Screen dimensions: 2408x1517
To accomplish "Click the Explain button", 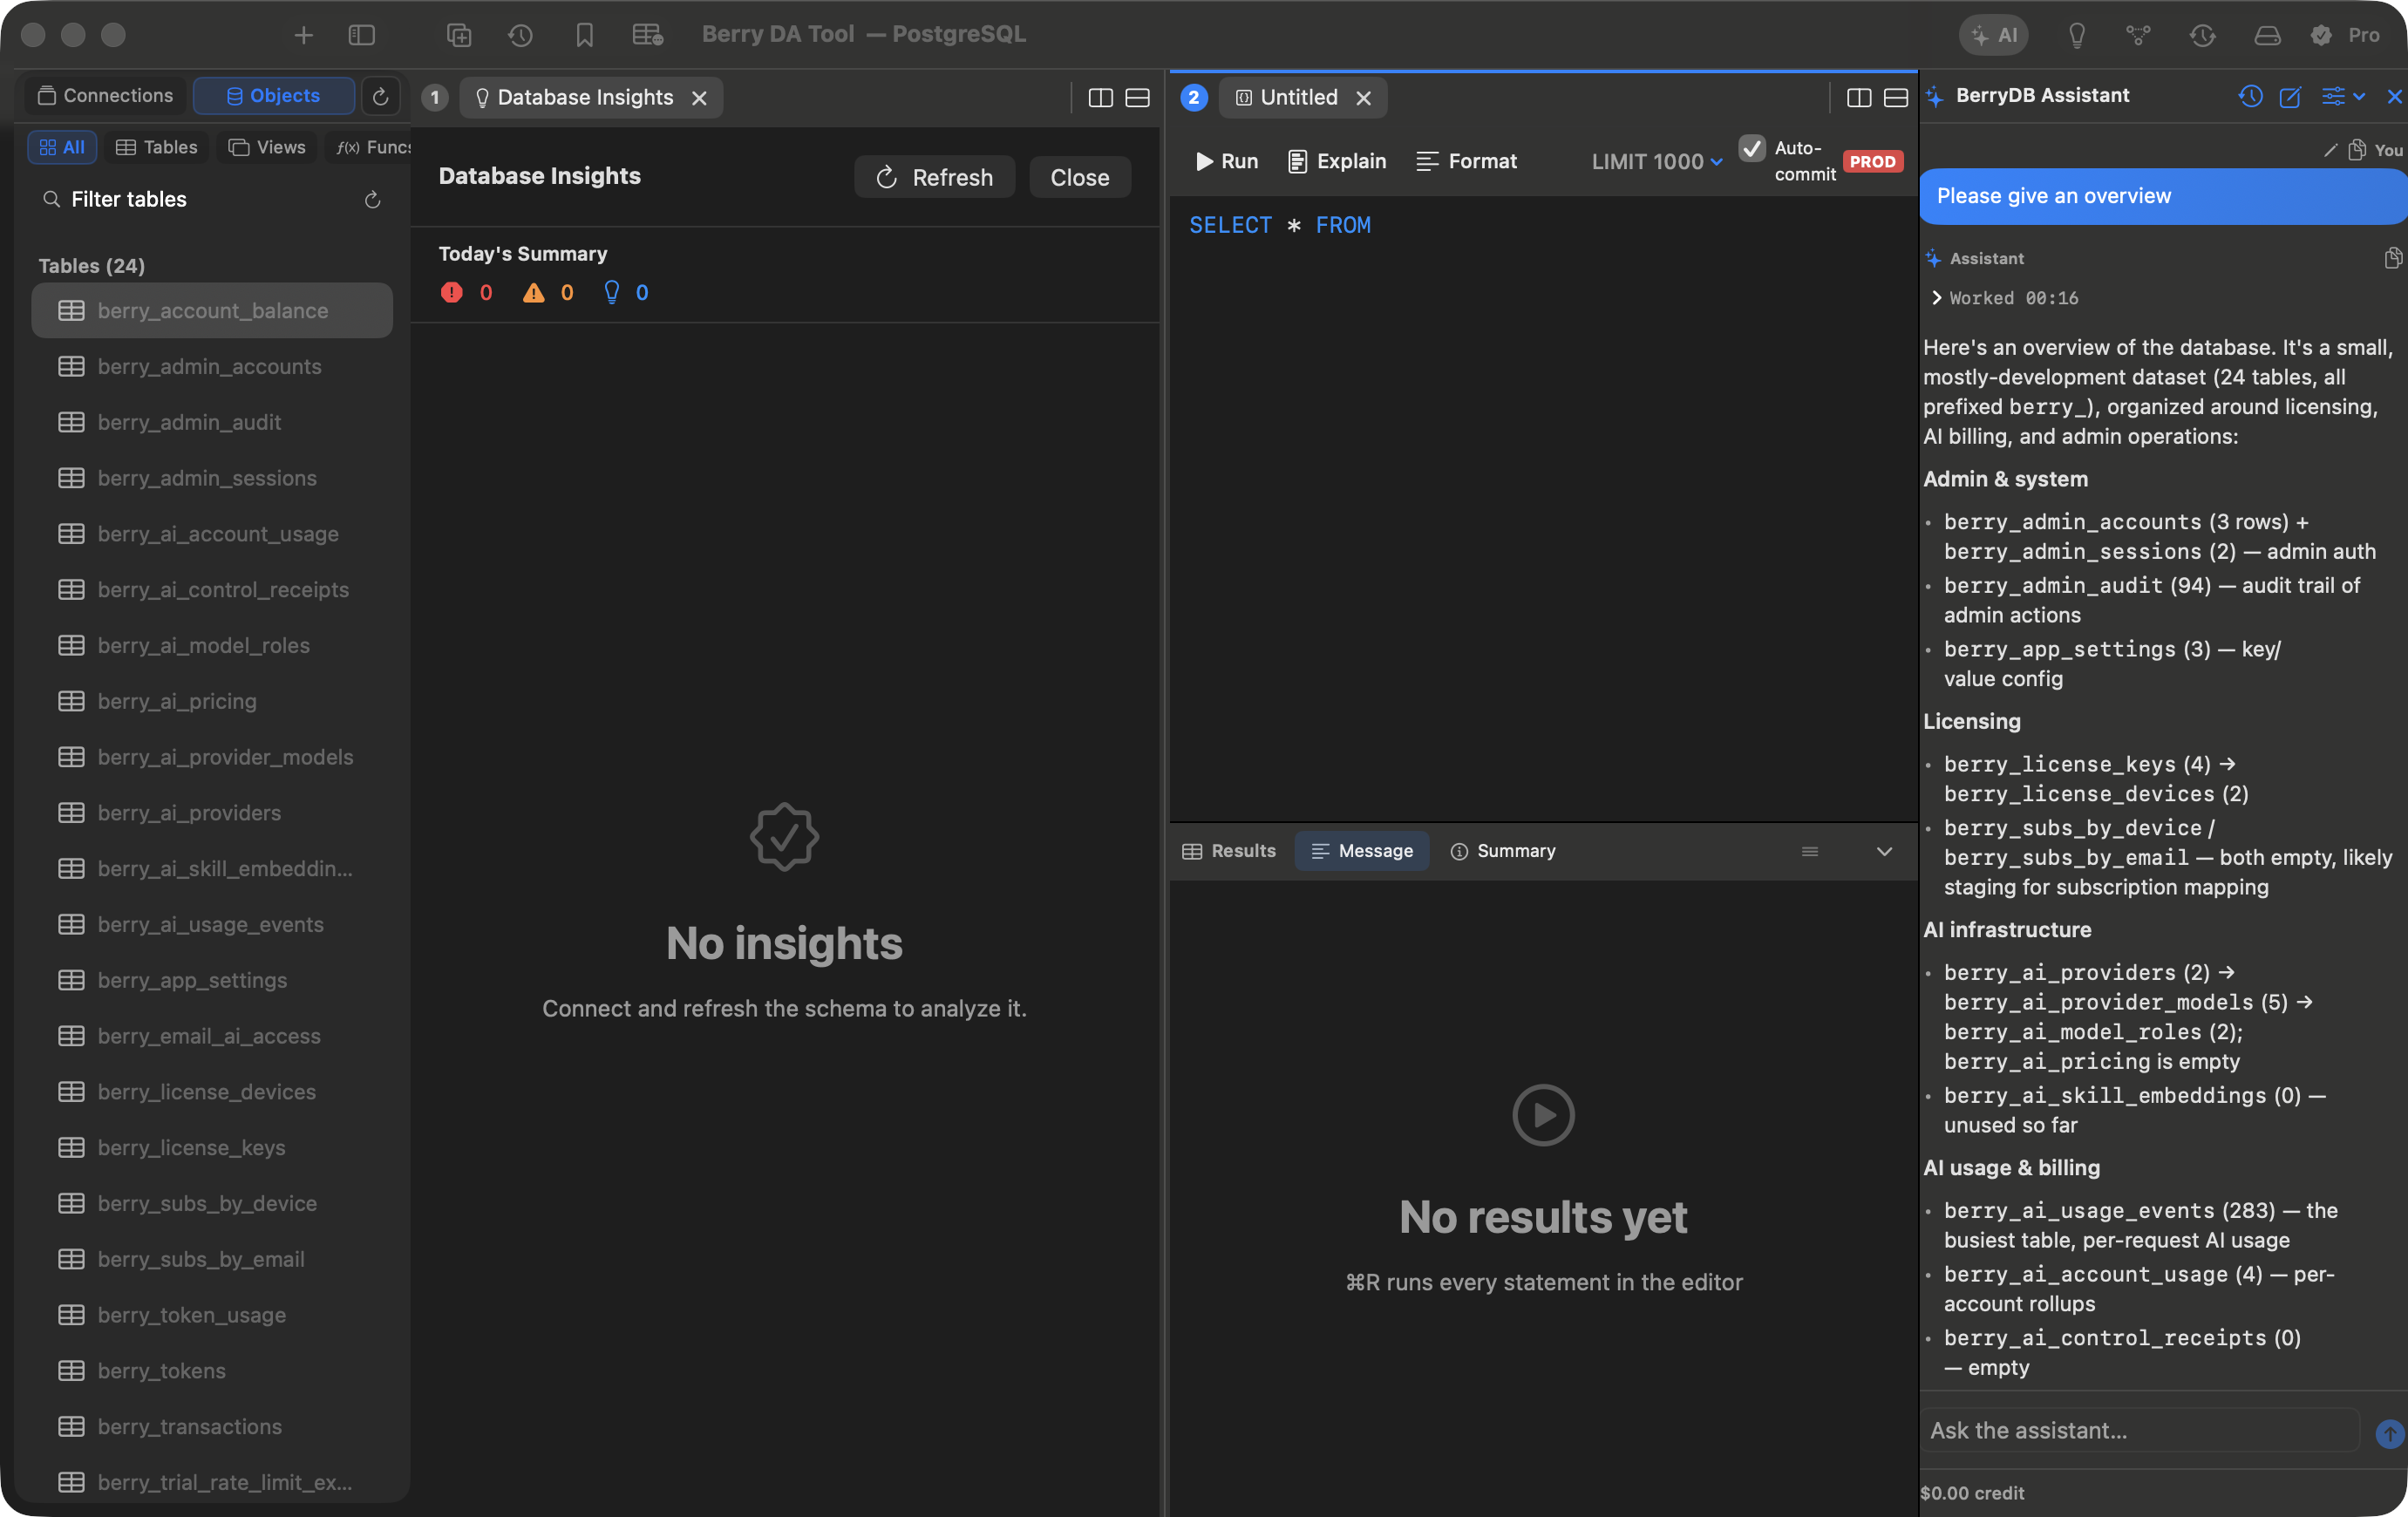I will (x=1337, y=161).
